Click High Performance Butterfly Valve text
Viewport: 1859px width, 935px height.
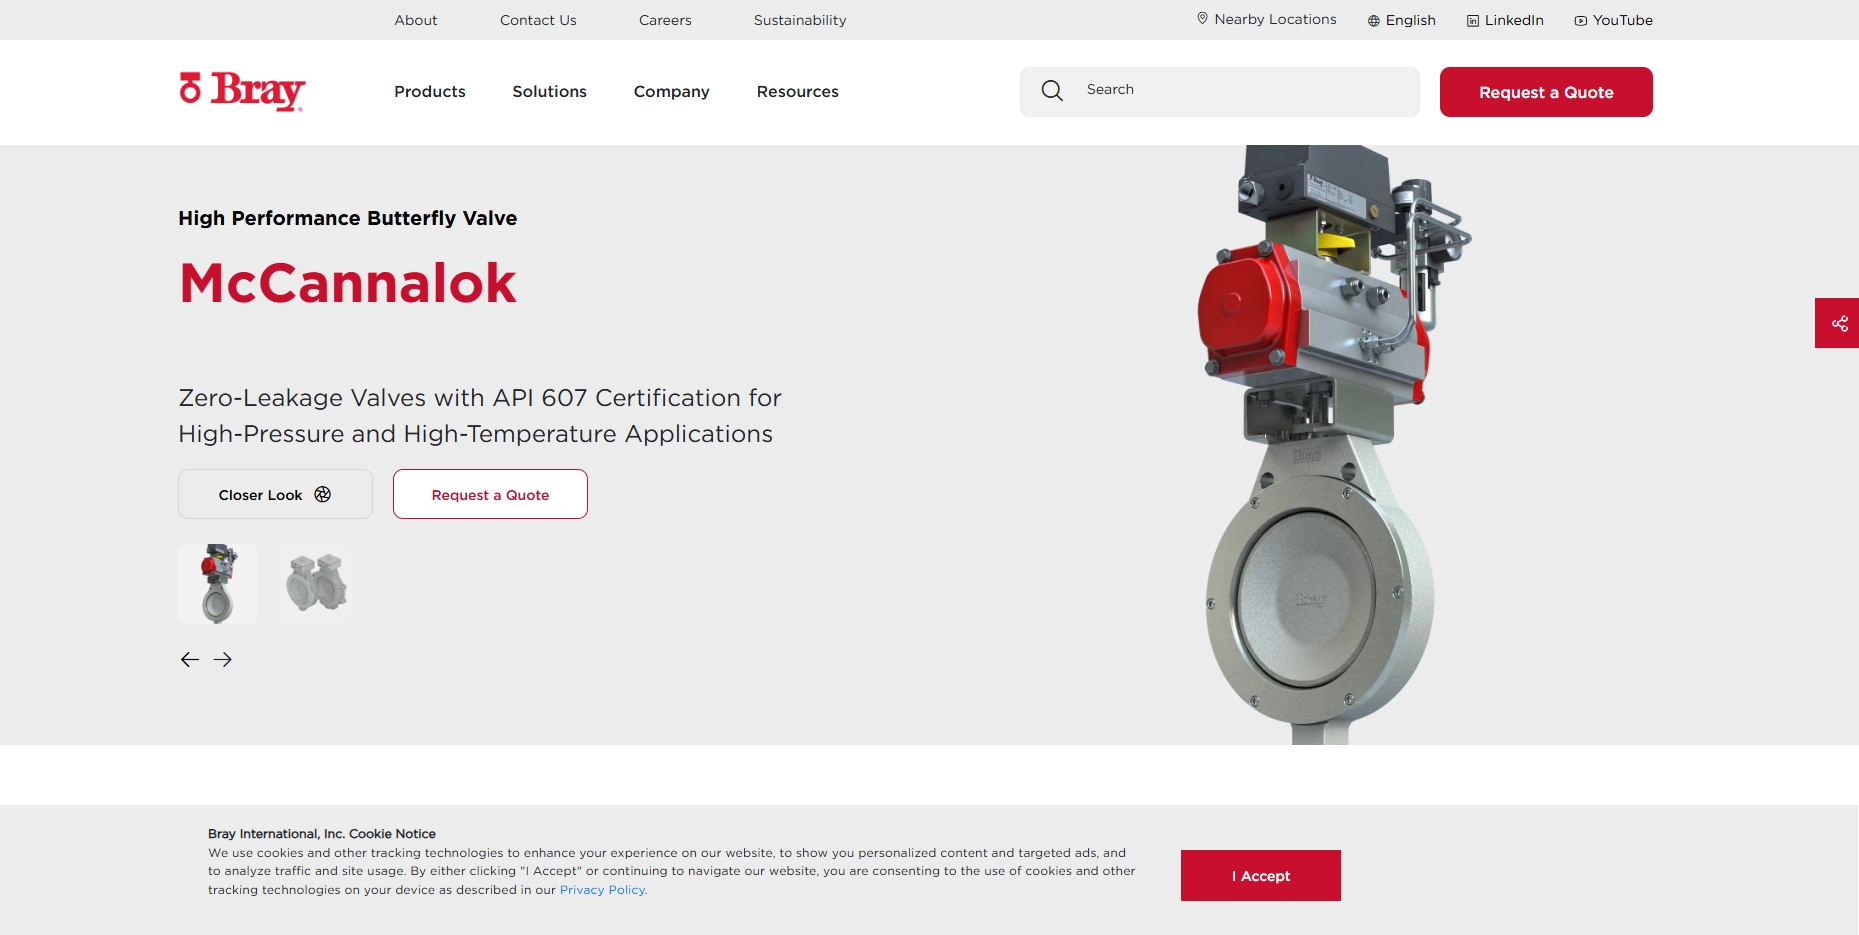348,218
